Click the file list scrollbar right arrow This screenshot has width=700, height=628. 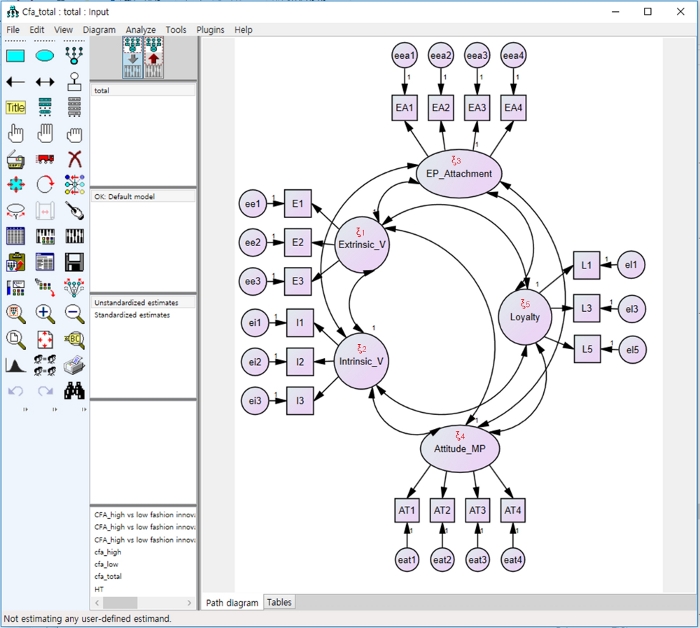pos(189,603)
